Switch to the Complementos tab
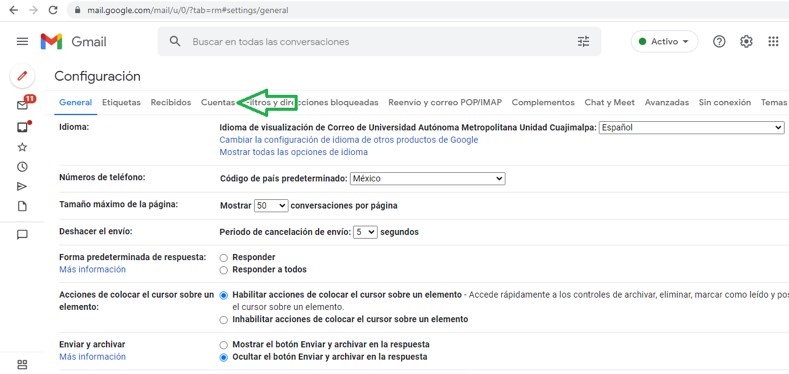This screenshot has width=789, height=374. [x=543, y=102]
